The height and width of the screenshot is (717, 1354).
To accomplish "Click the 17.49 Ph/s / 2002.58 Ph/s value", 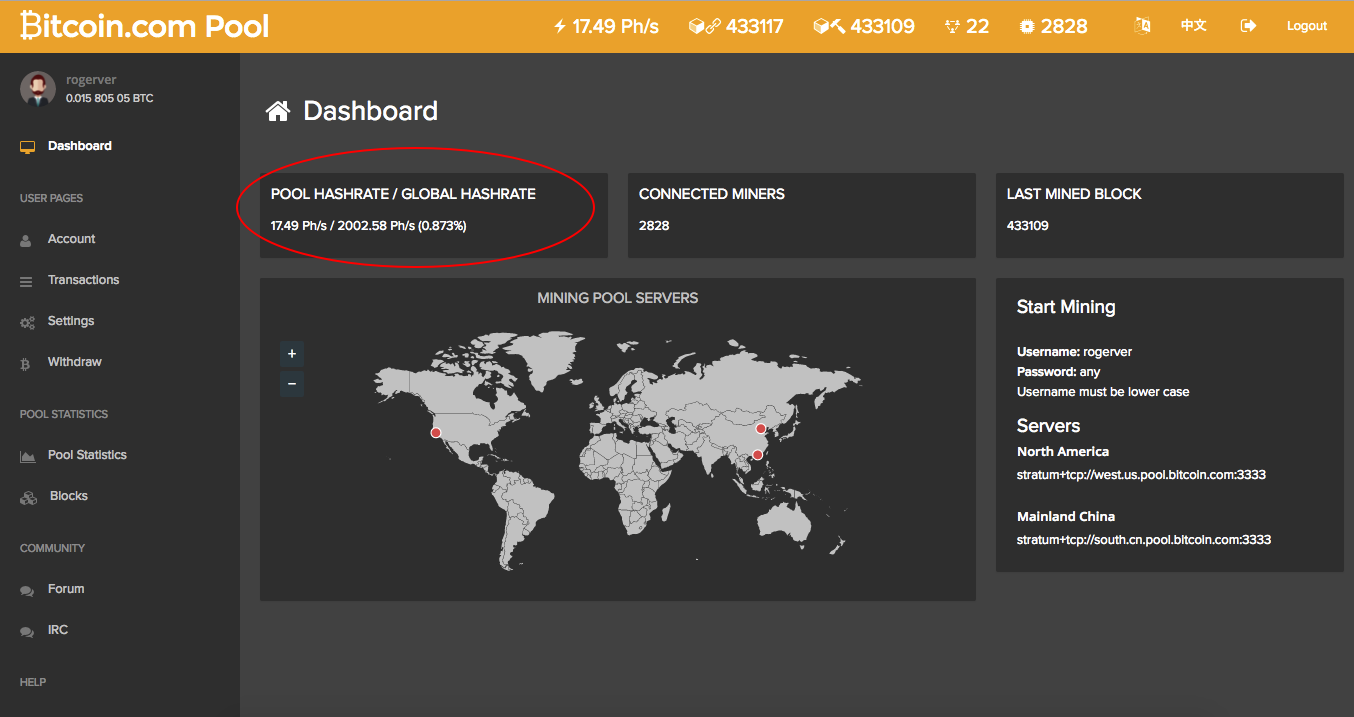I will click(x=368, y=226).
